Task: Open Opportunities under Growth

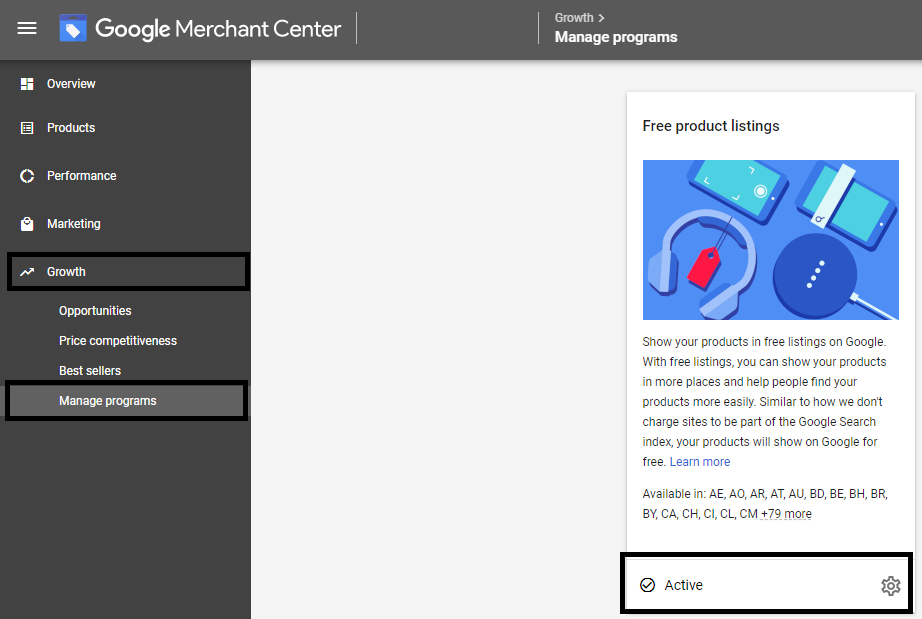Action: pos(95,311)
